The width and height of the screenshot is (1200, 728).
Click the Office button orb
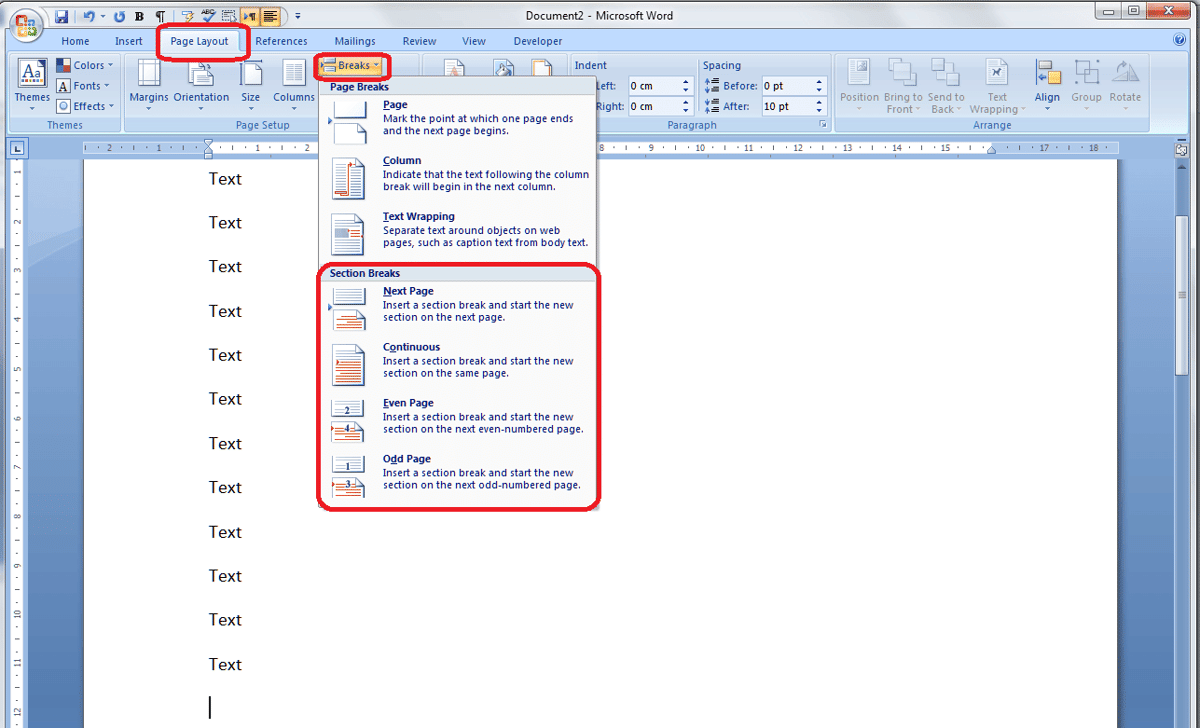(x=27, y=24)
